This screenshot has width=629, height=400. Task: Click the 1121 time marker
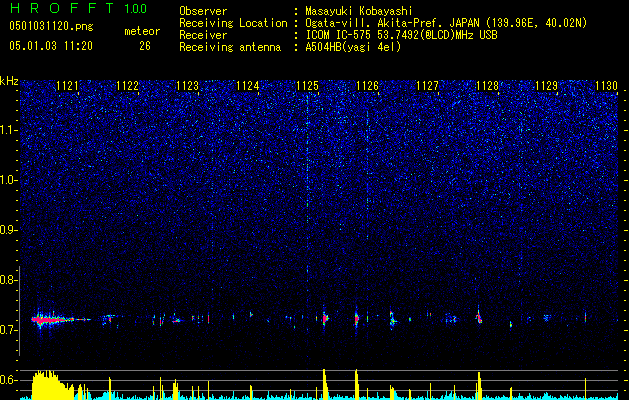[67, 86]
